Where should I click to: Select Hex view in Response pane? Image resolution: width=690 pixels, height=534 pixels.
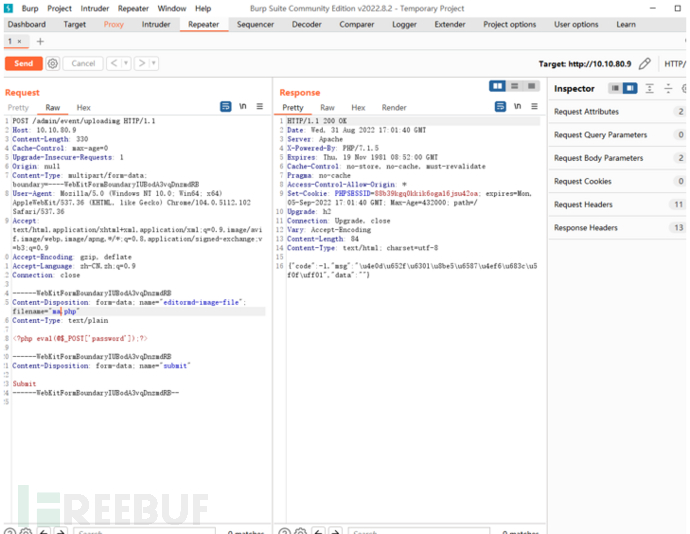pos(358,107)
